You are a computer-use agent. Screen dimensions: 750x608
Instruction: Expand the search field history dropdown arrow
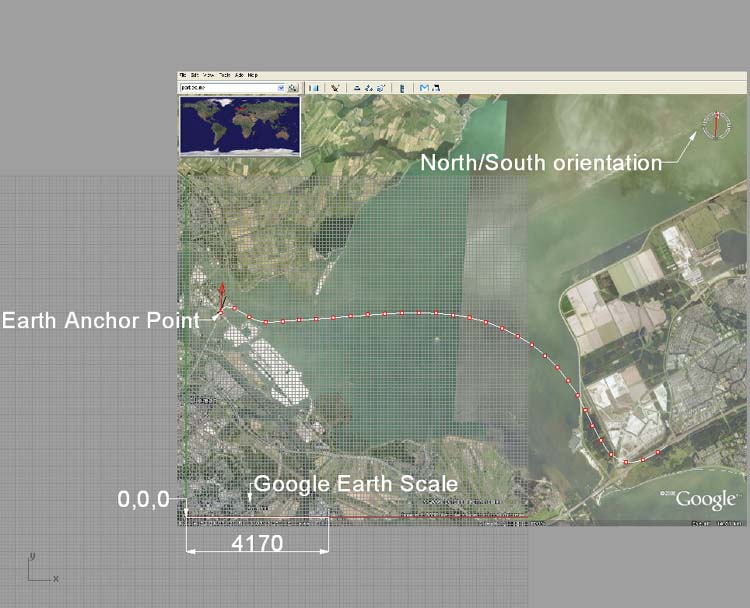[281, 88]
